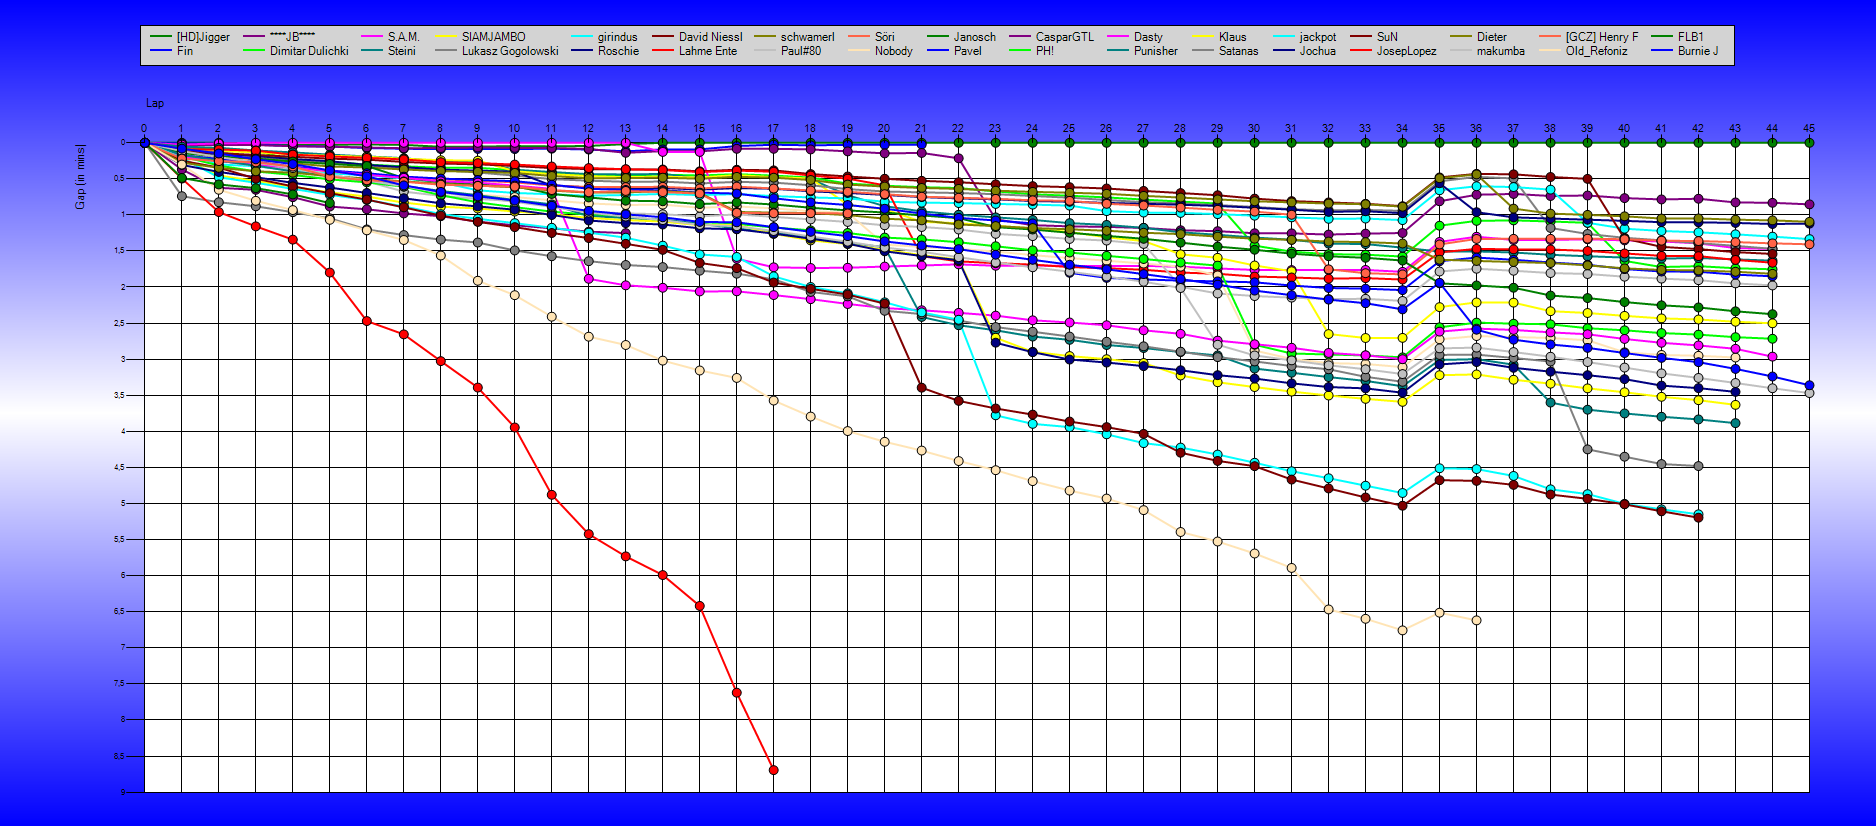This screenshot has width=1876, height=826.
Task: Click lap number 17 on the axis
Action: click(x=773, y=128)
